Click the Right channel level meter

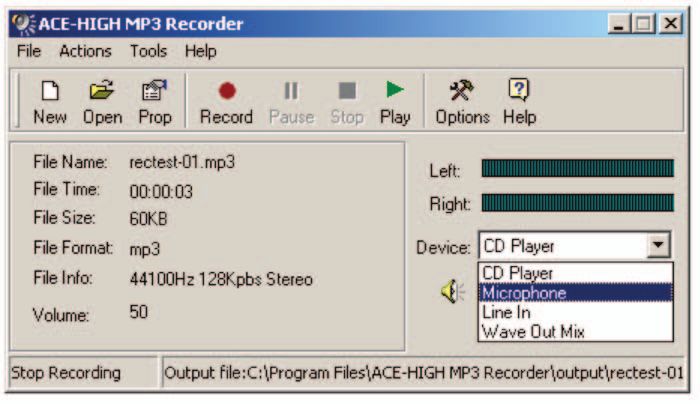click(578, 203)
